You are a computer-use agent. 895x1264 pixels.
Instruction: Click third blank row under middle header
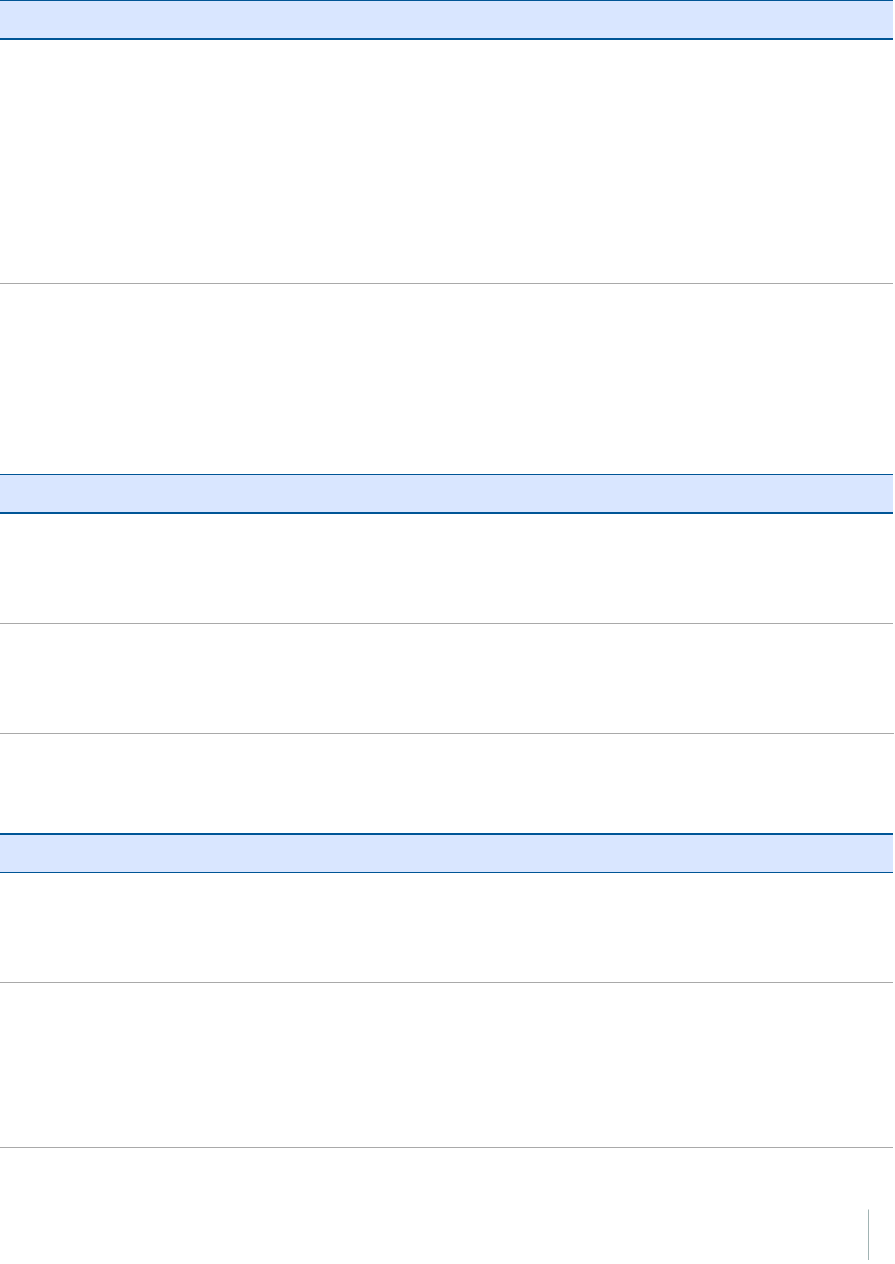pyautogui.click(x=447, y=784)
